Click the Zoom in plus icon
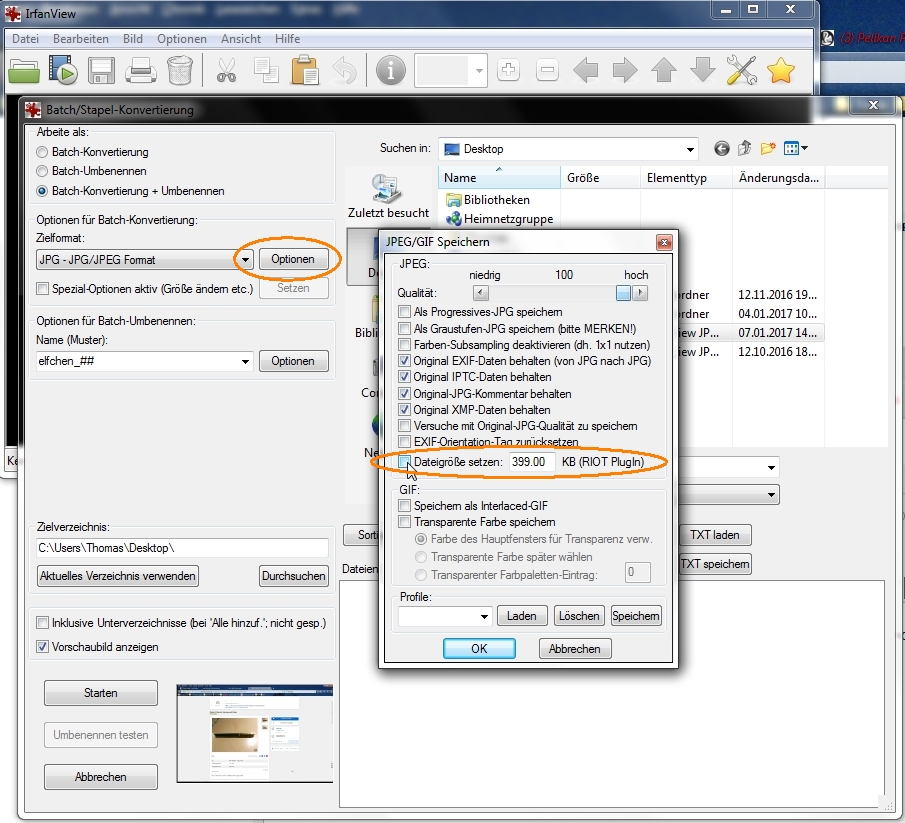Viewport: 905px width, 823px height. click(508, 70)
